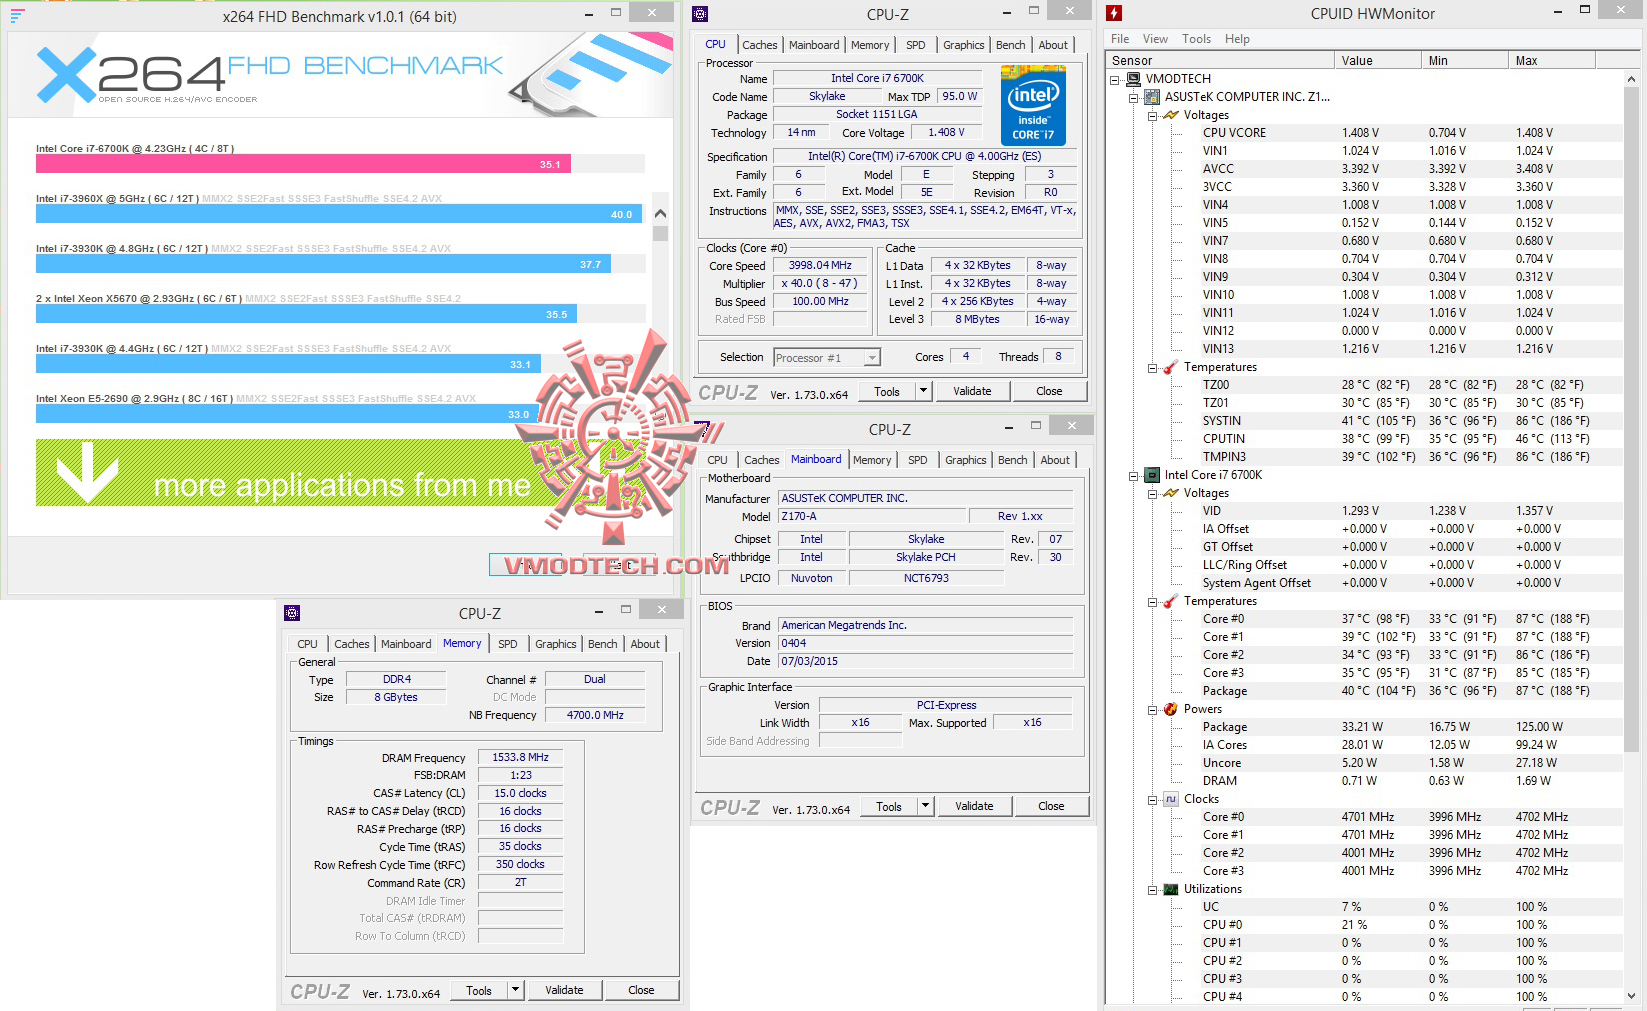Select the ASUSTeK motherboard icon in sensor tree
Viewport: 1647px width, 1011px height.
tap(1152, 97)
